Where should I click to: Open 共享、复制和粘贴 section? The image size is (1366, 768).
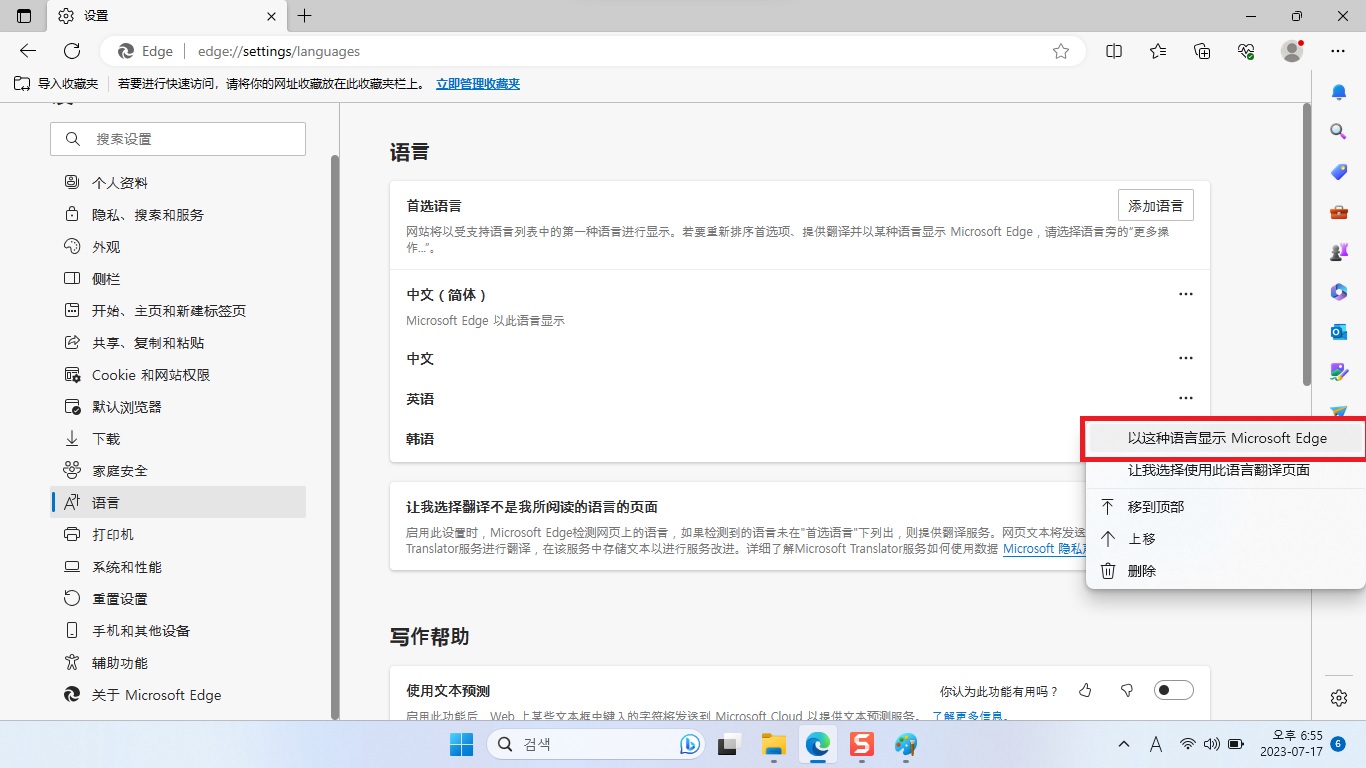178,343
